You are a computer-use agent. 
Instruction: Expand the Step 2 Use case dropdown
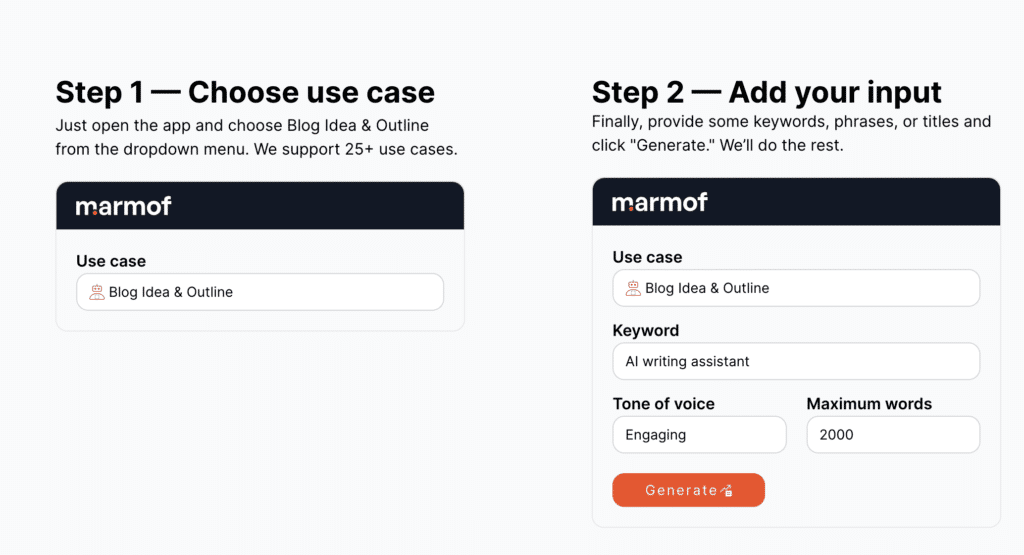[796, 288]
